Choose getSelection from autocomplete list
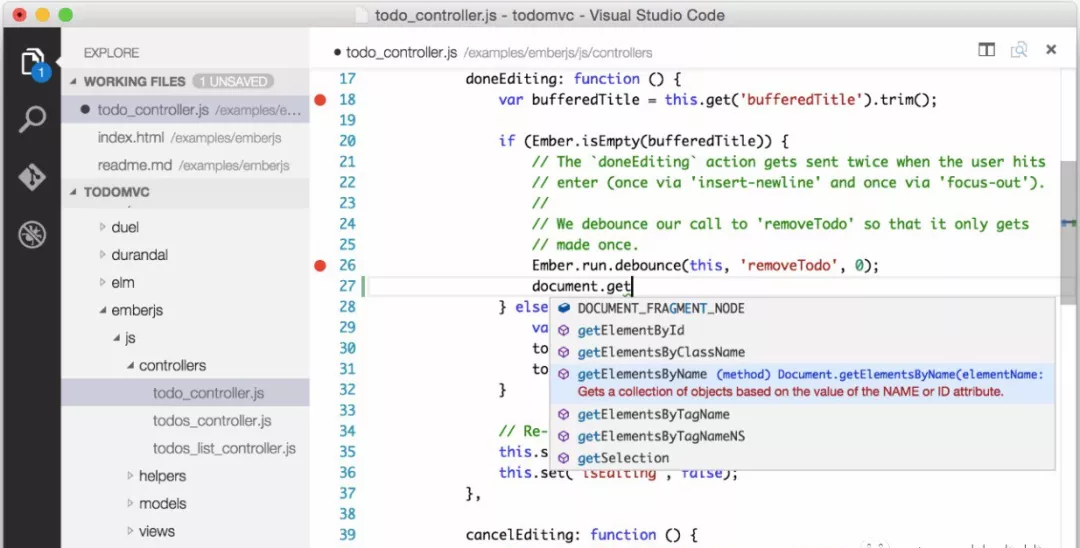1080x548 pixels. click(x=802, y=459)
